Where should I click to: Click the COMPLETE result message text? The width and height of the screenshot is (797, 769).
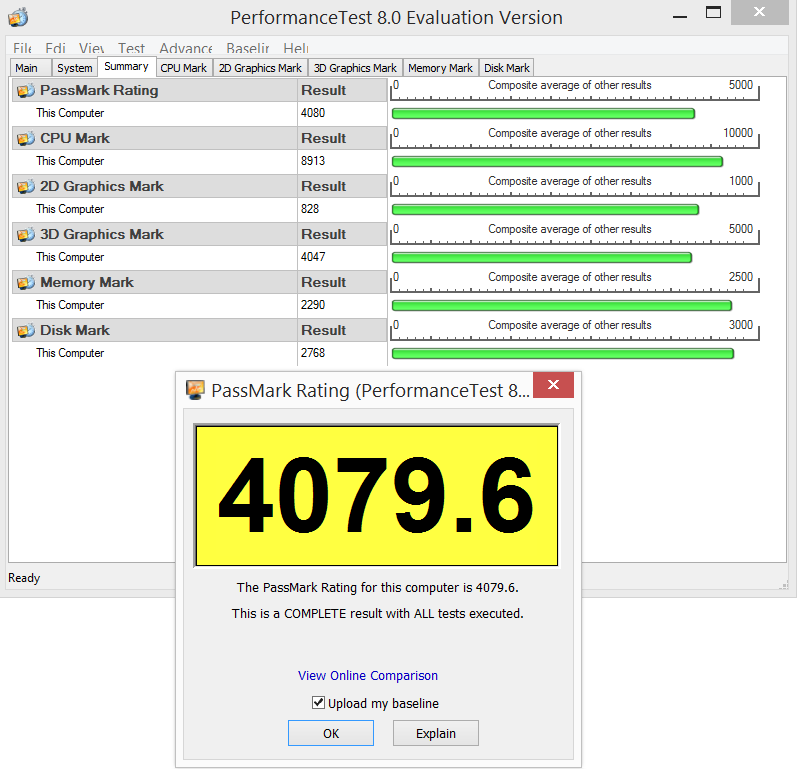[378, 613]
